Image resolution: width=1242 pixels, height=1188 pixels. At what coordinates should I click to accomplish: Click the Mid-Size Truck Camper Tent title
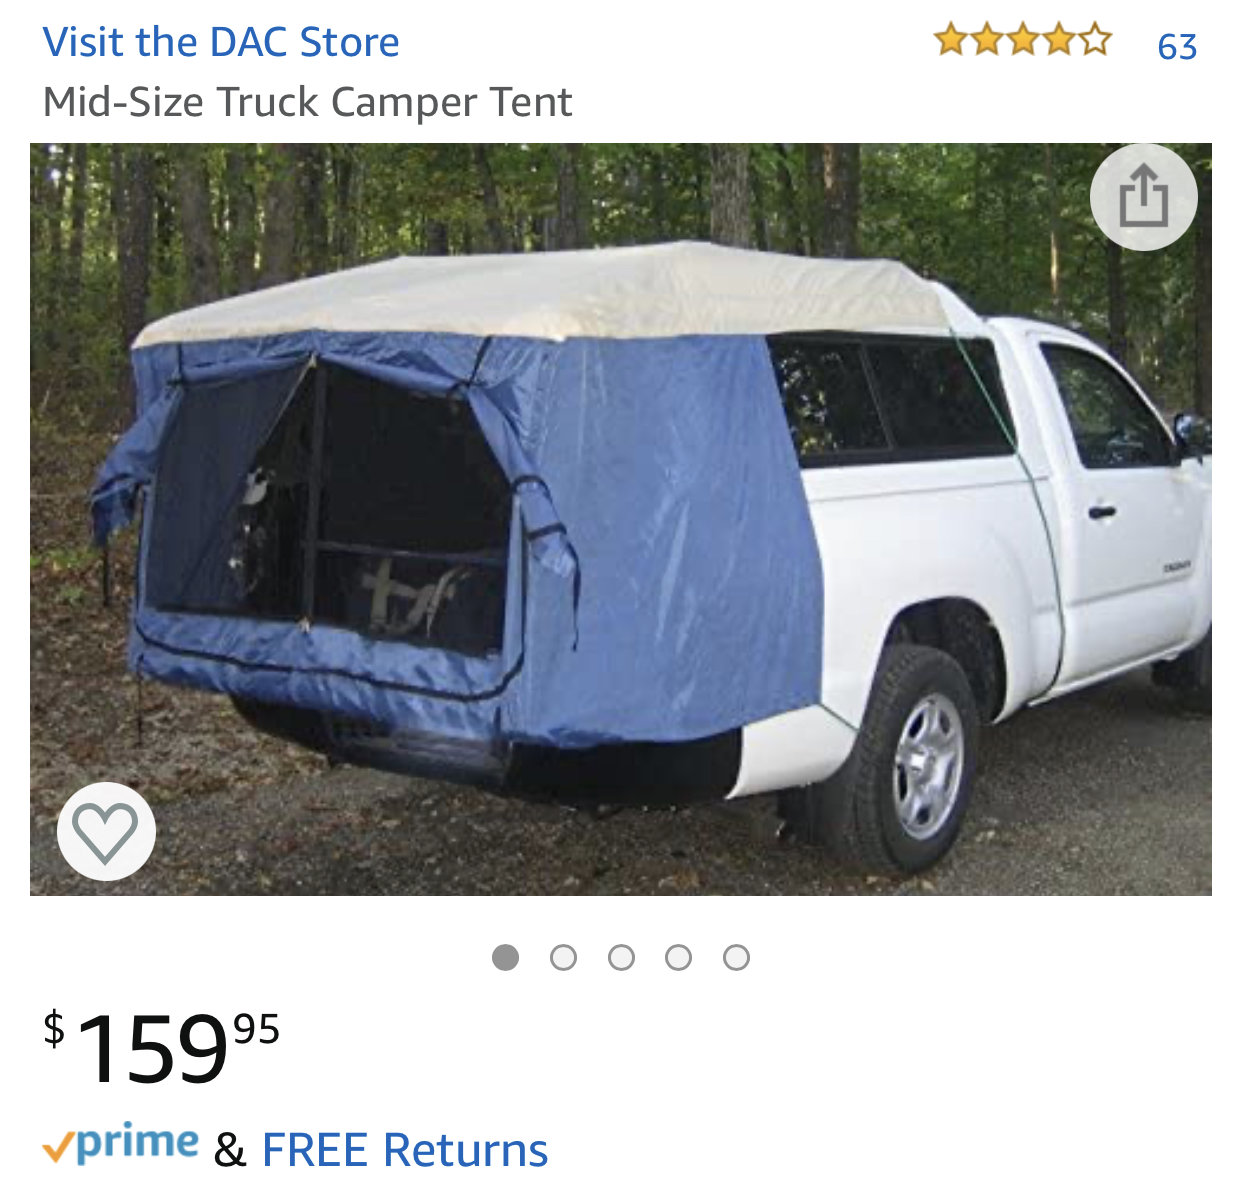308,102
